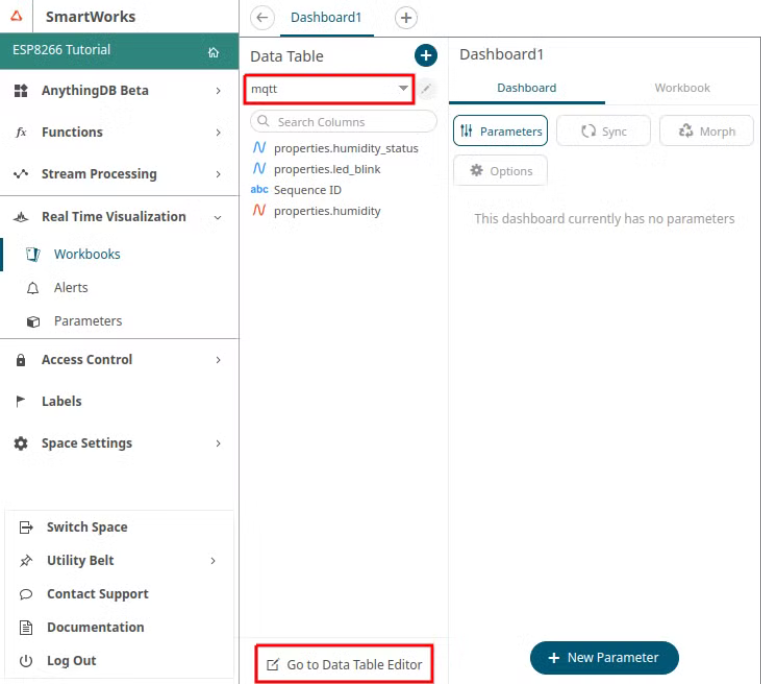
Task: Open Go to Data Table Editor
Action: point(344,664)
